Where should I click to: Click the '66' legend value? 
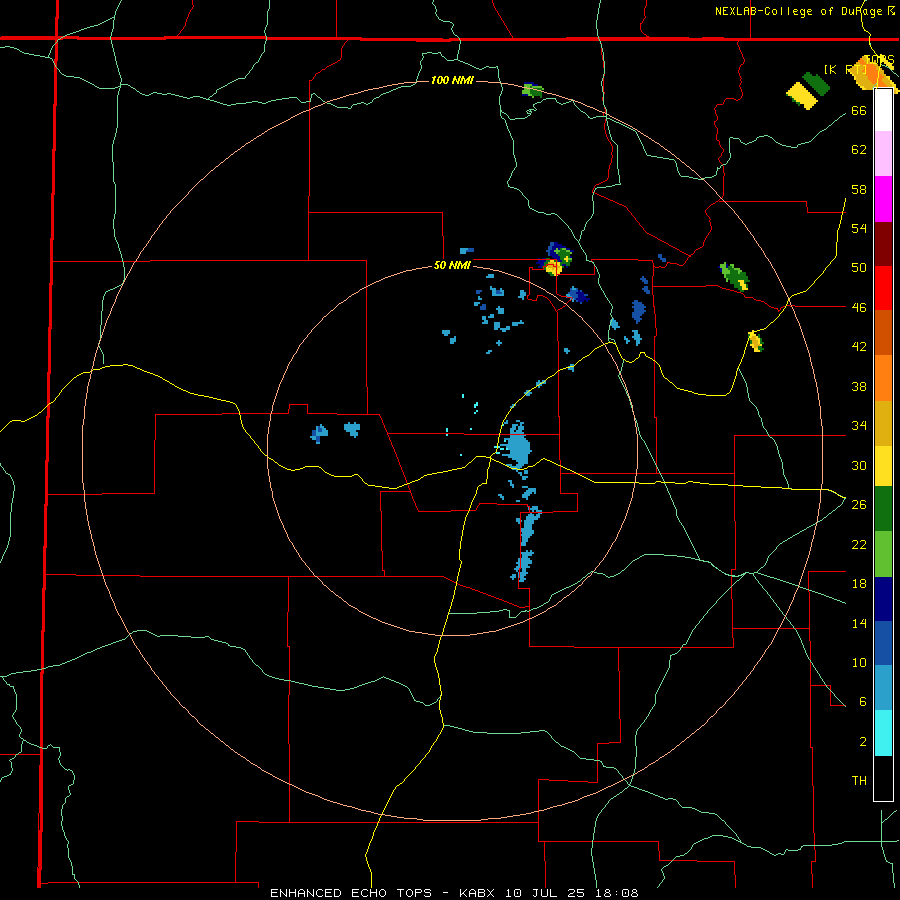click(x=859, y=110)
